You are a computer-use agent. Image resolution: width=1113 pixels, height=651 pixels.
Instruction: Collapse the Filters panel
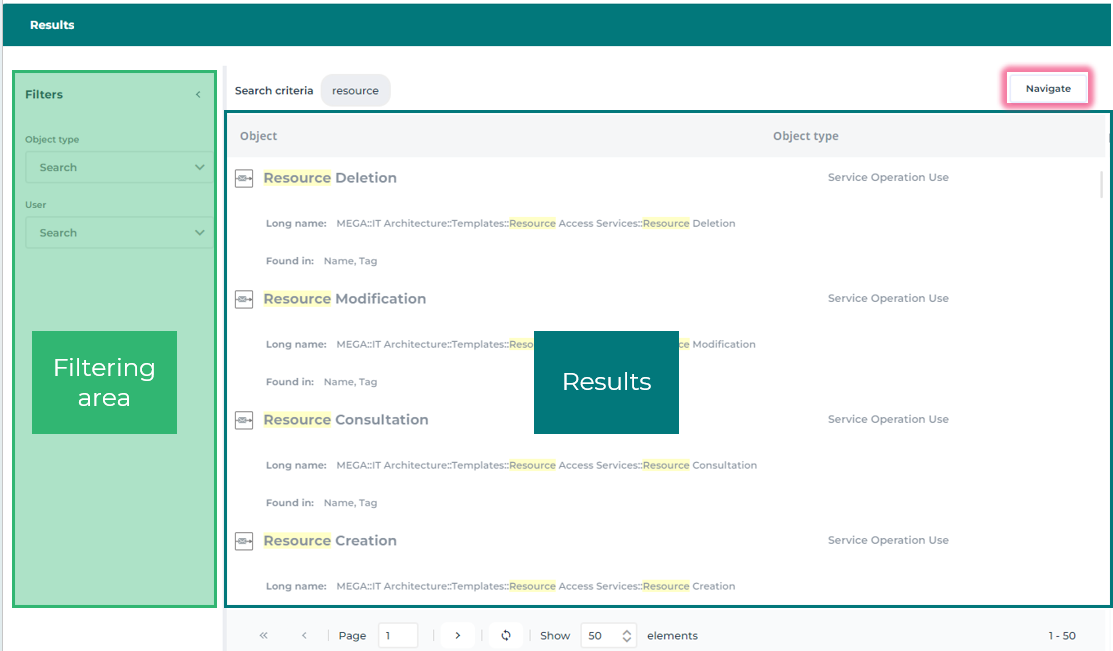click(x=198, y=95)
